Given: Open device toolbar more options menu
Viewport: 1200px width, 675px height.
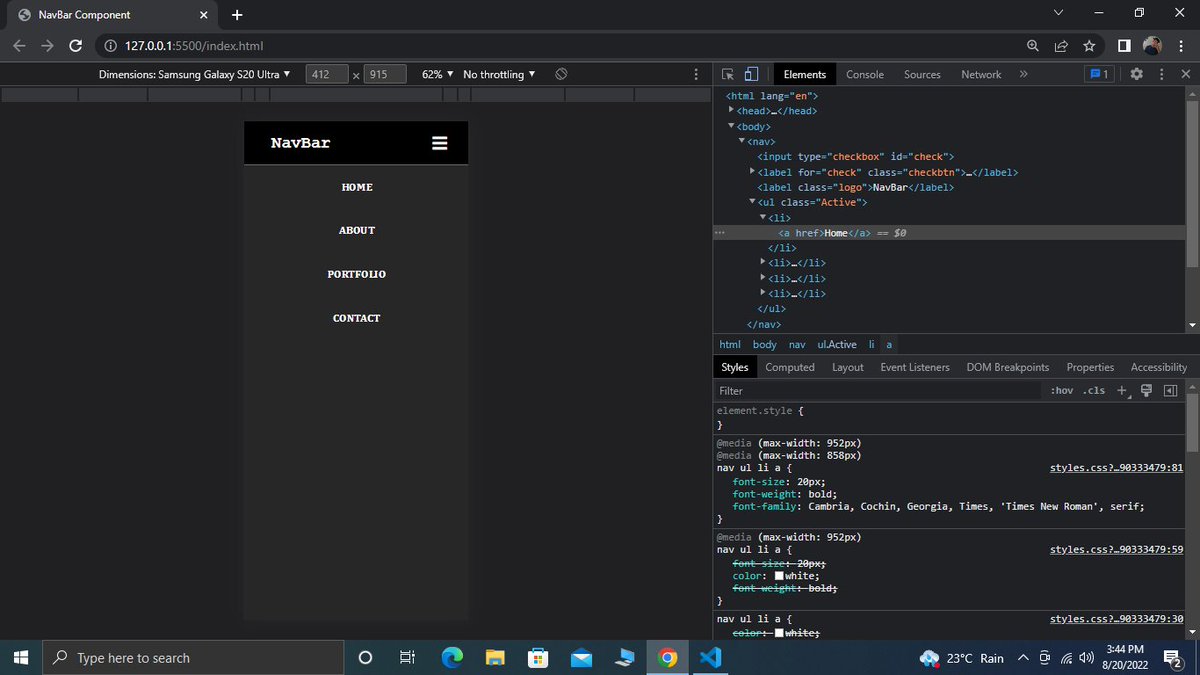Looking at the screenshot, I should [x=696, y=74].
